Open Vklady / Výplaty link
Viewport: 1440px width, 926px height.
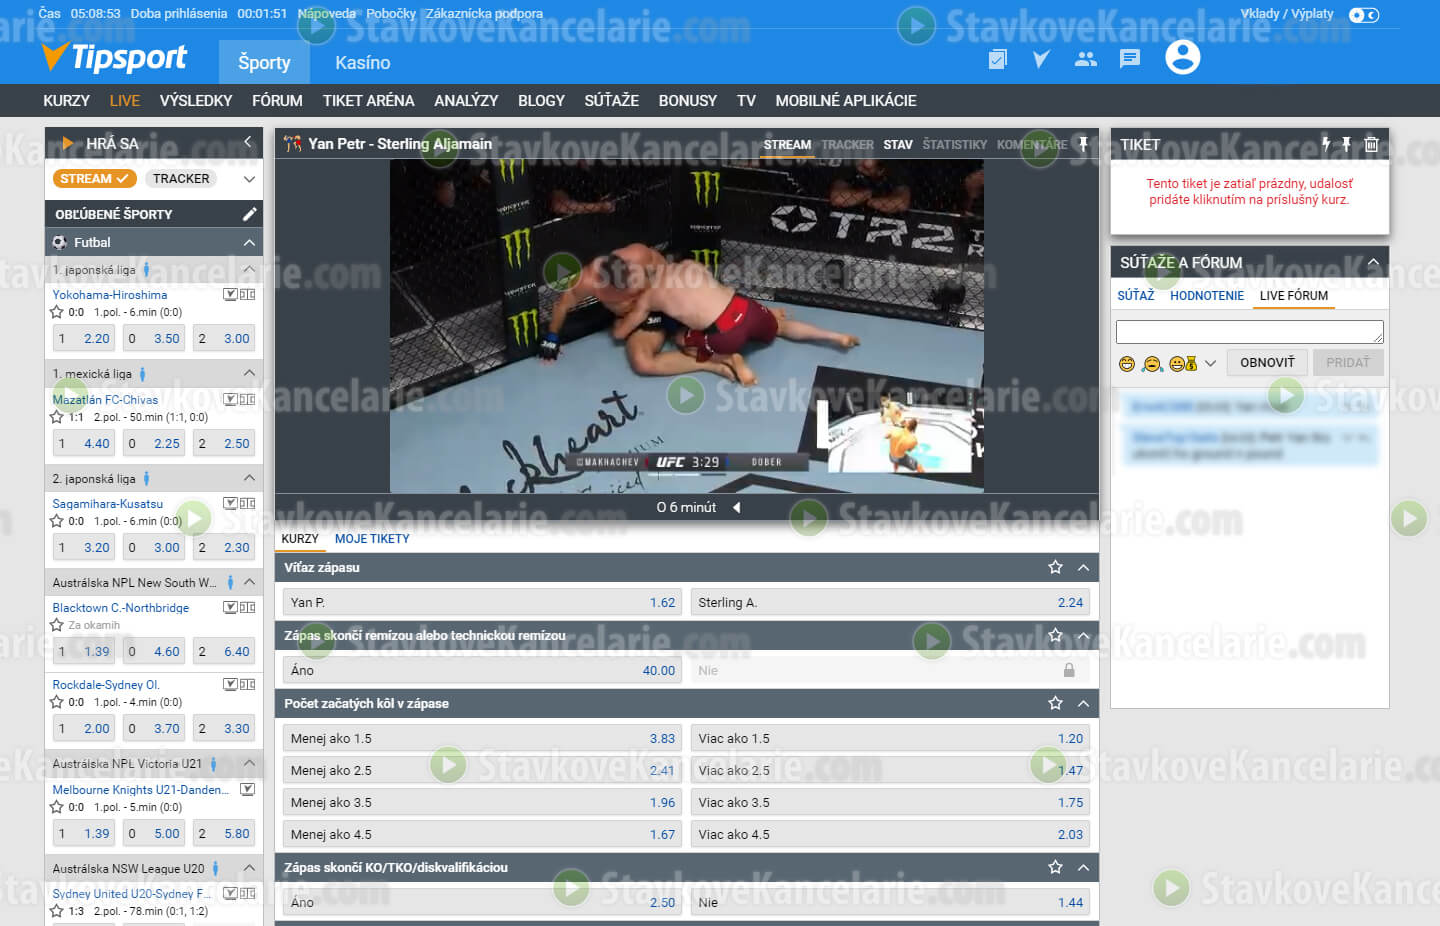click(1286, 14)
